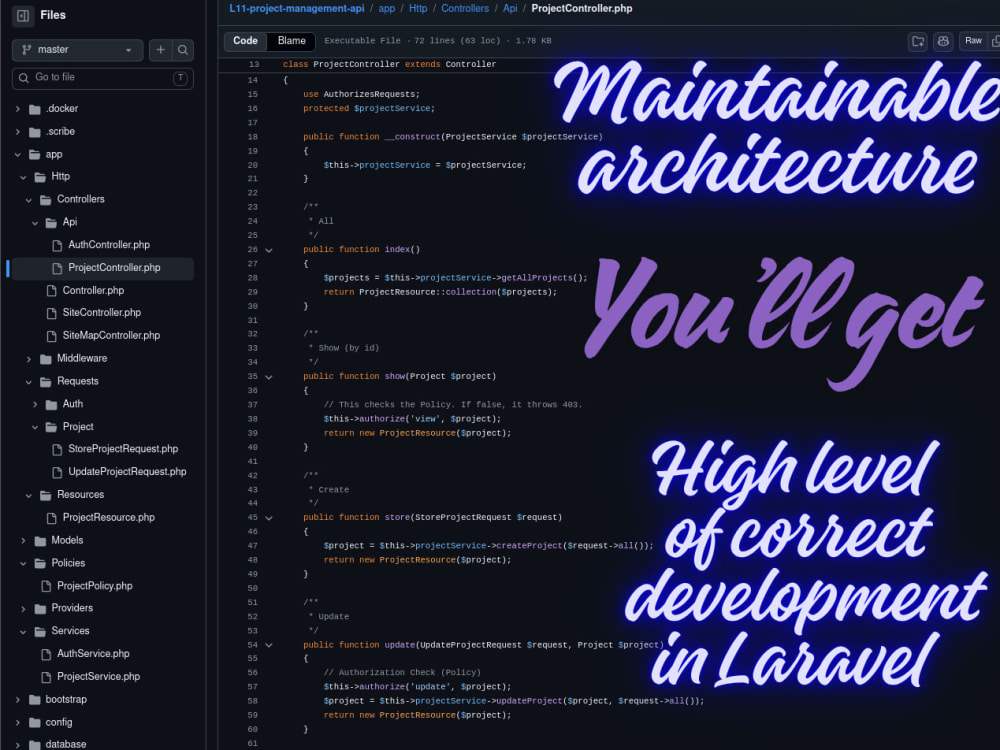Collapse the Project folder chevron

coord(35,427)
